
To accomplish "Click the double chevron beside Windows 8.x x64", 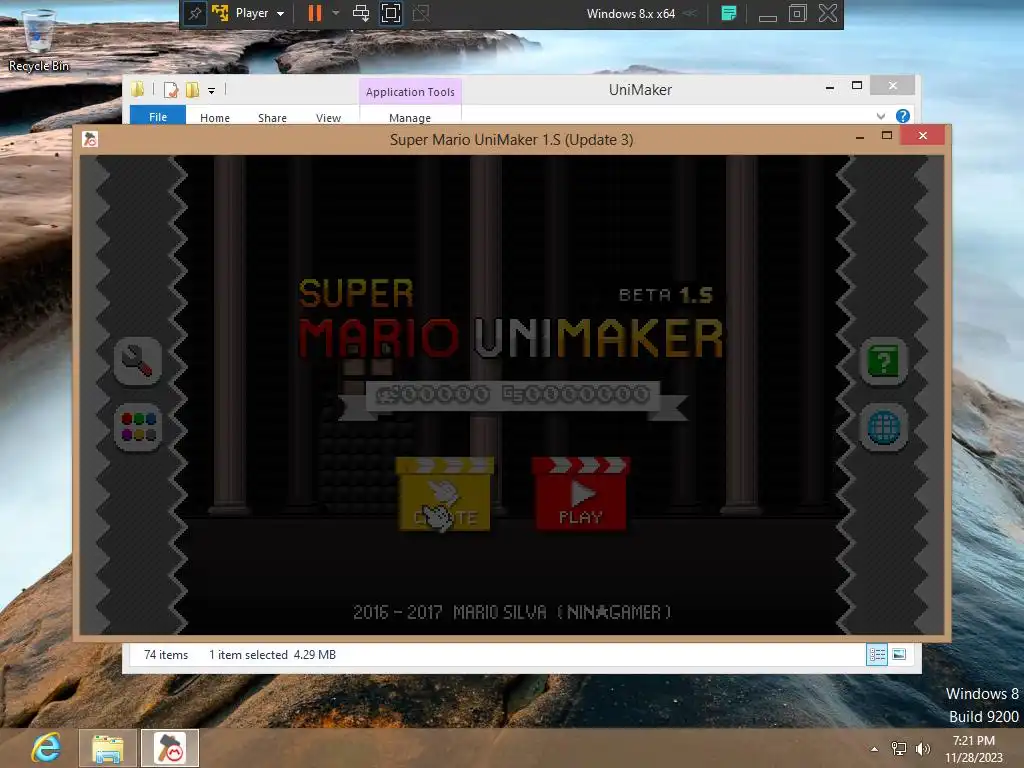I will 690,13.
